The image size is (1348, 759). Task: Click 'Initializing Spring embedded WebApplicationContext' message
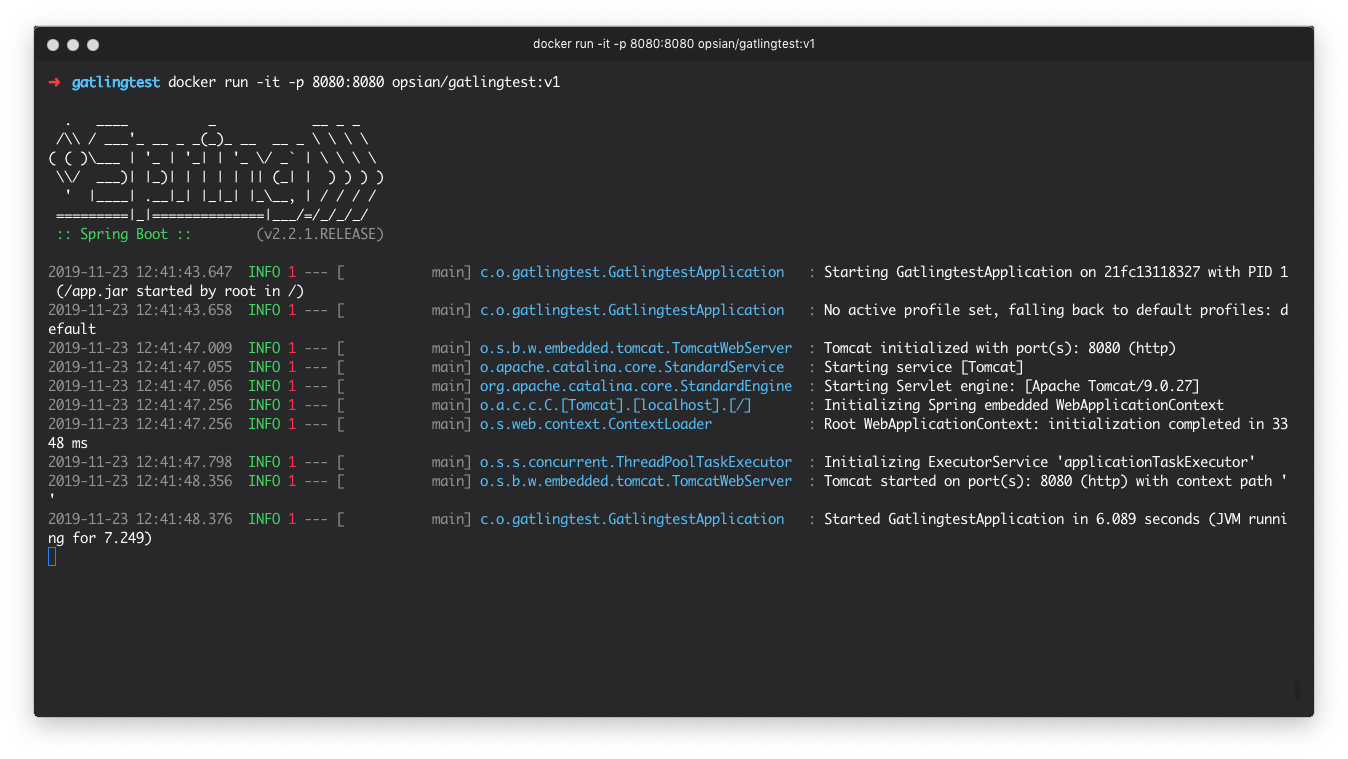pyautogui.click(x=1024, y=405)
